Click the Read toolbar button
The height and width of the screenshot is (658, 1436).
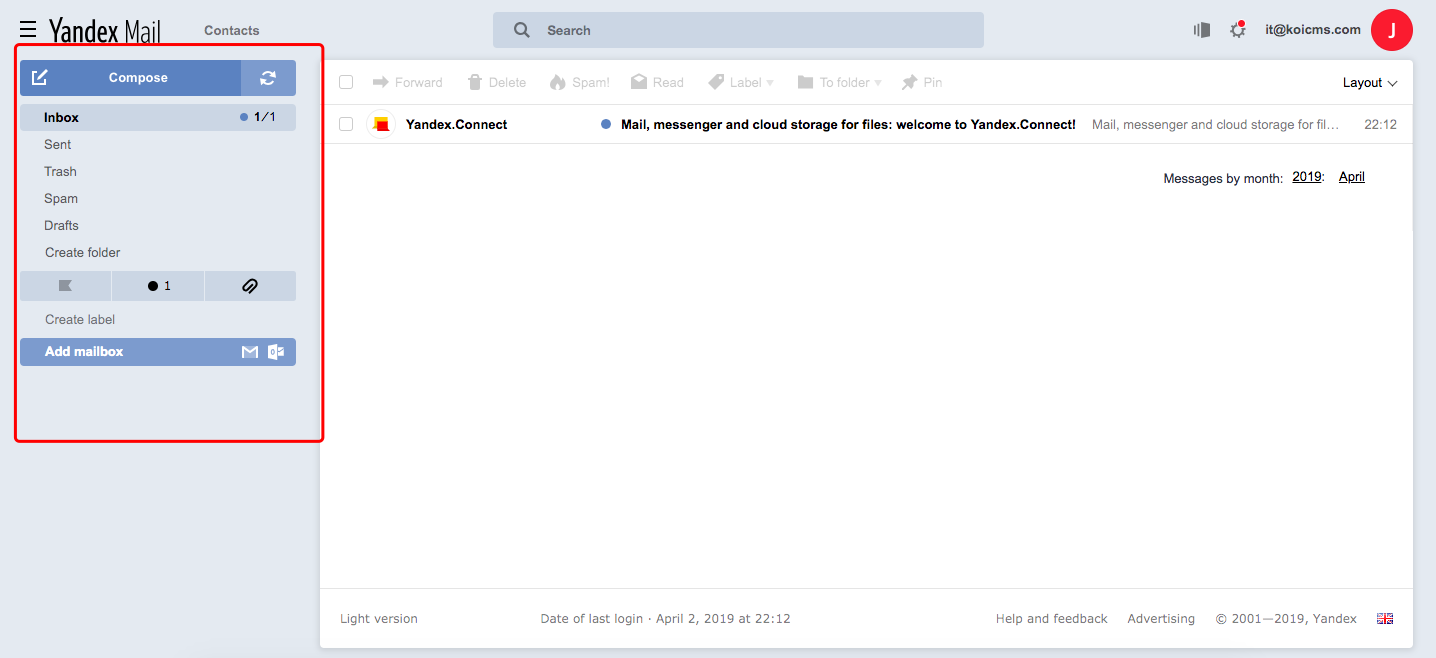pyautogui.click(x=657, y=82)
